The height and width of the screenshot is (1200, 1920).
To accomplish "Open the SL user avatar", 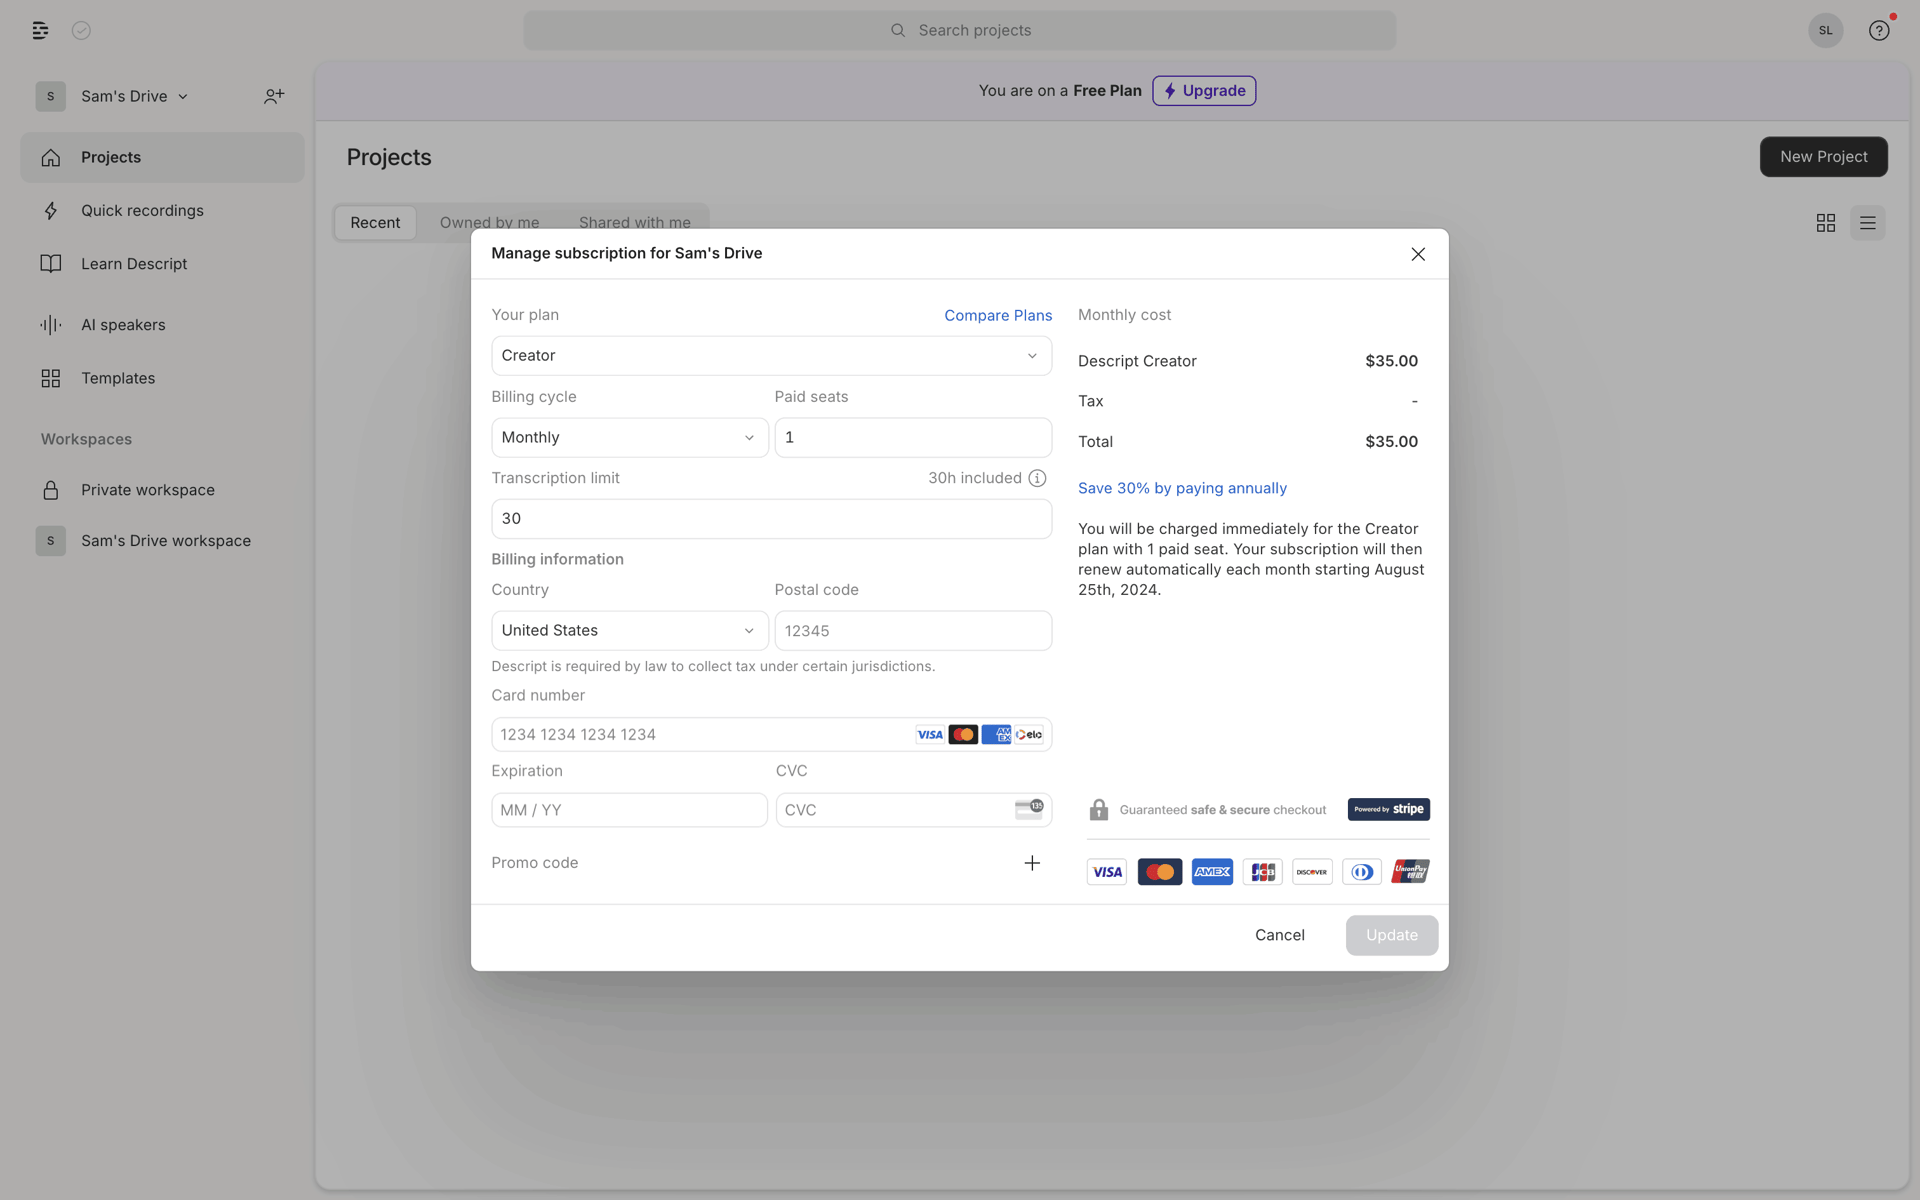I will click(1825, 30).
